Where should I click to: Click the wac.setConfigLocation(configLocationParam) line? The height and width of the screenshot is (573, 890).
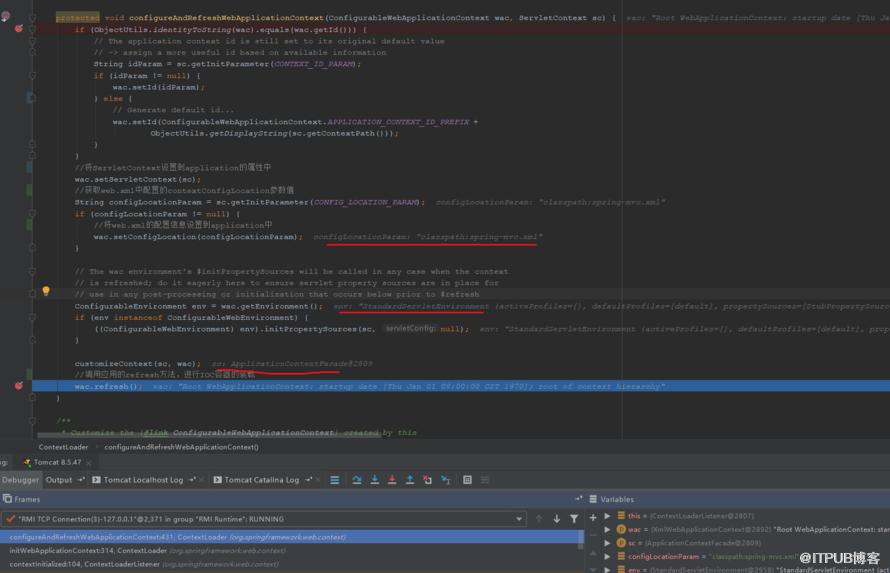198,237
